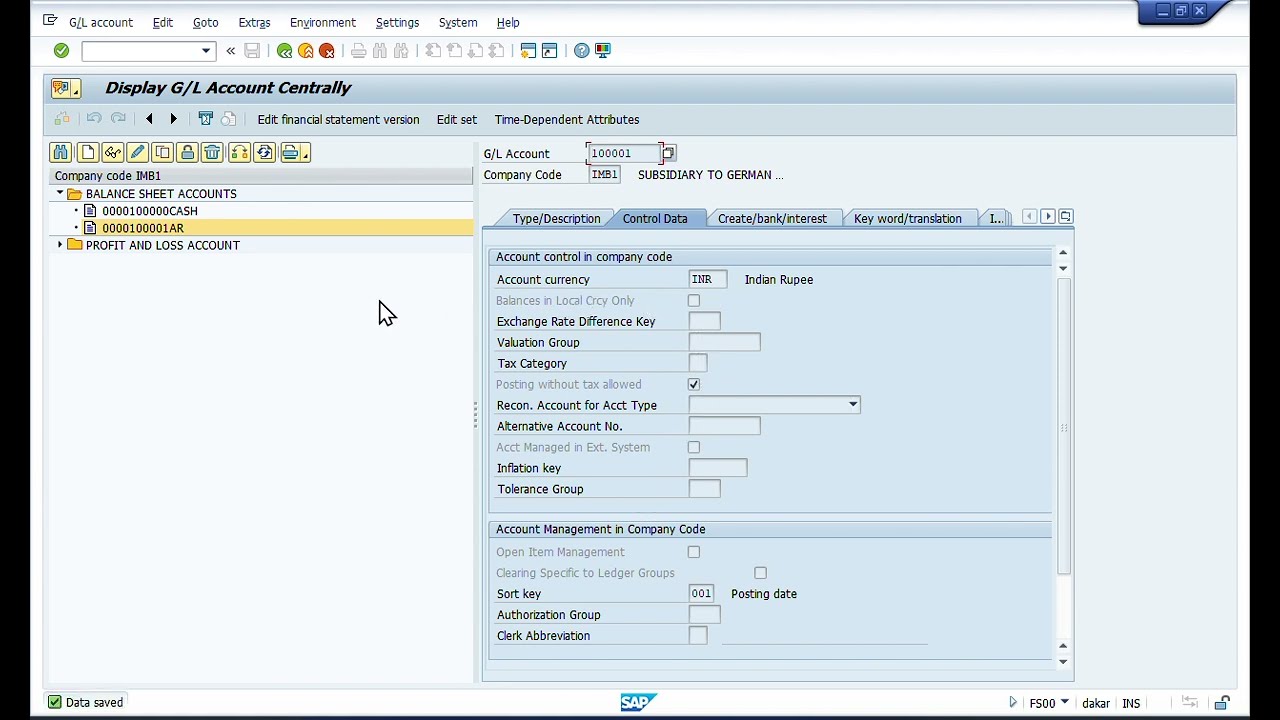Click the Sort key input field
The height and width of the screenshot is (720, 1280).
pos(702,594)
